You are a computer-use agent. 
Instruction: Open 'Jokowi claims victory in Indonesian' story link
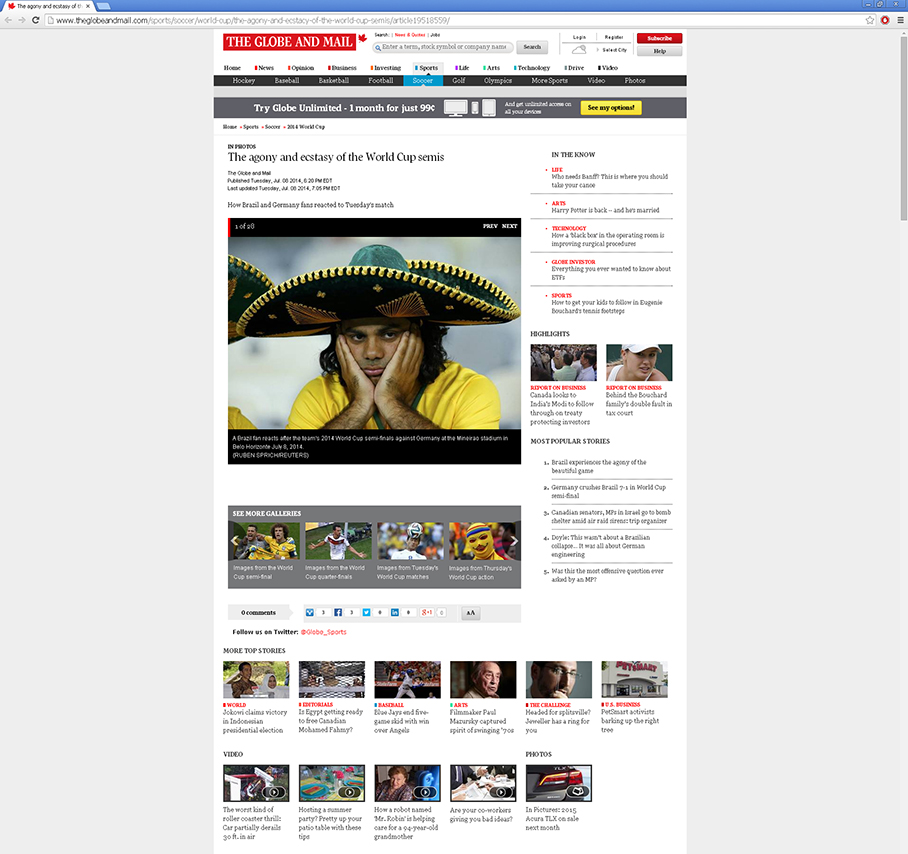[255, 721]
